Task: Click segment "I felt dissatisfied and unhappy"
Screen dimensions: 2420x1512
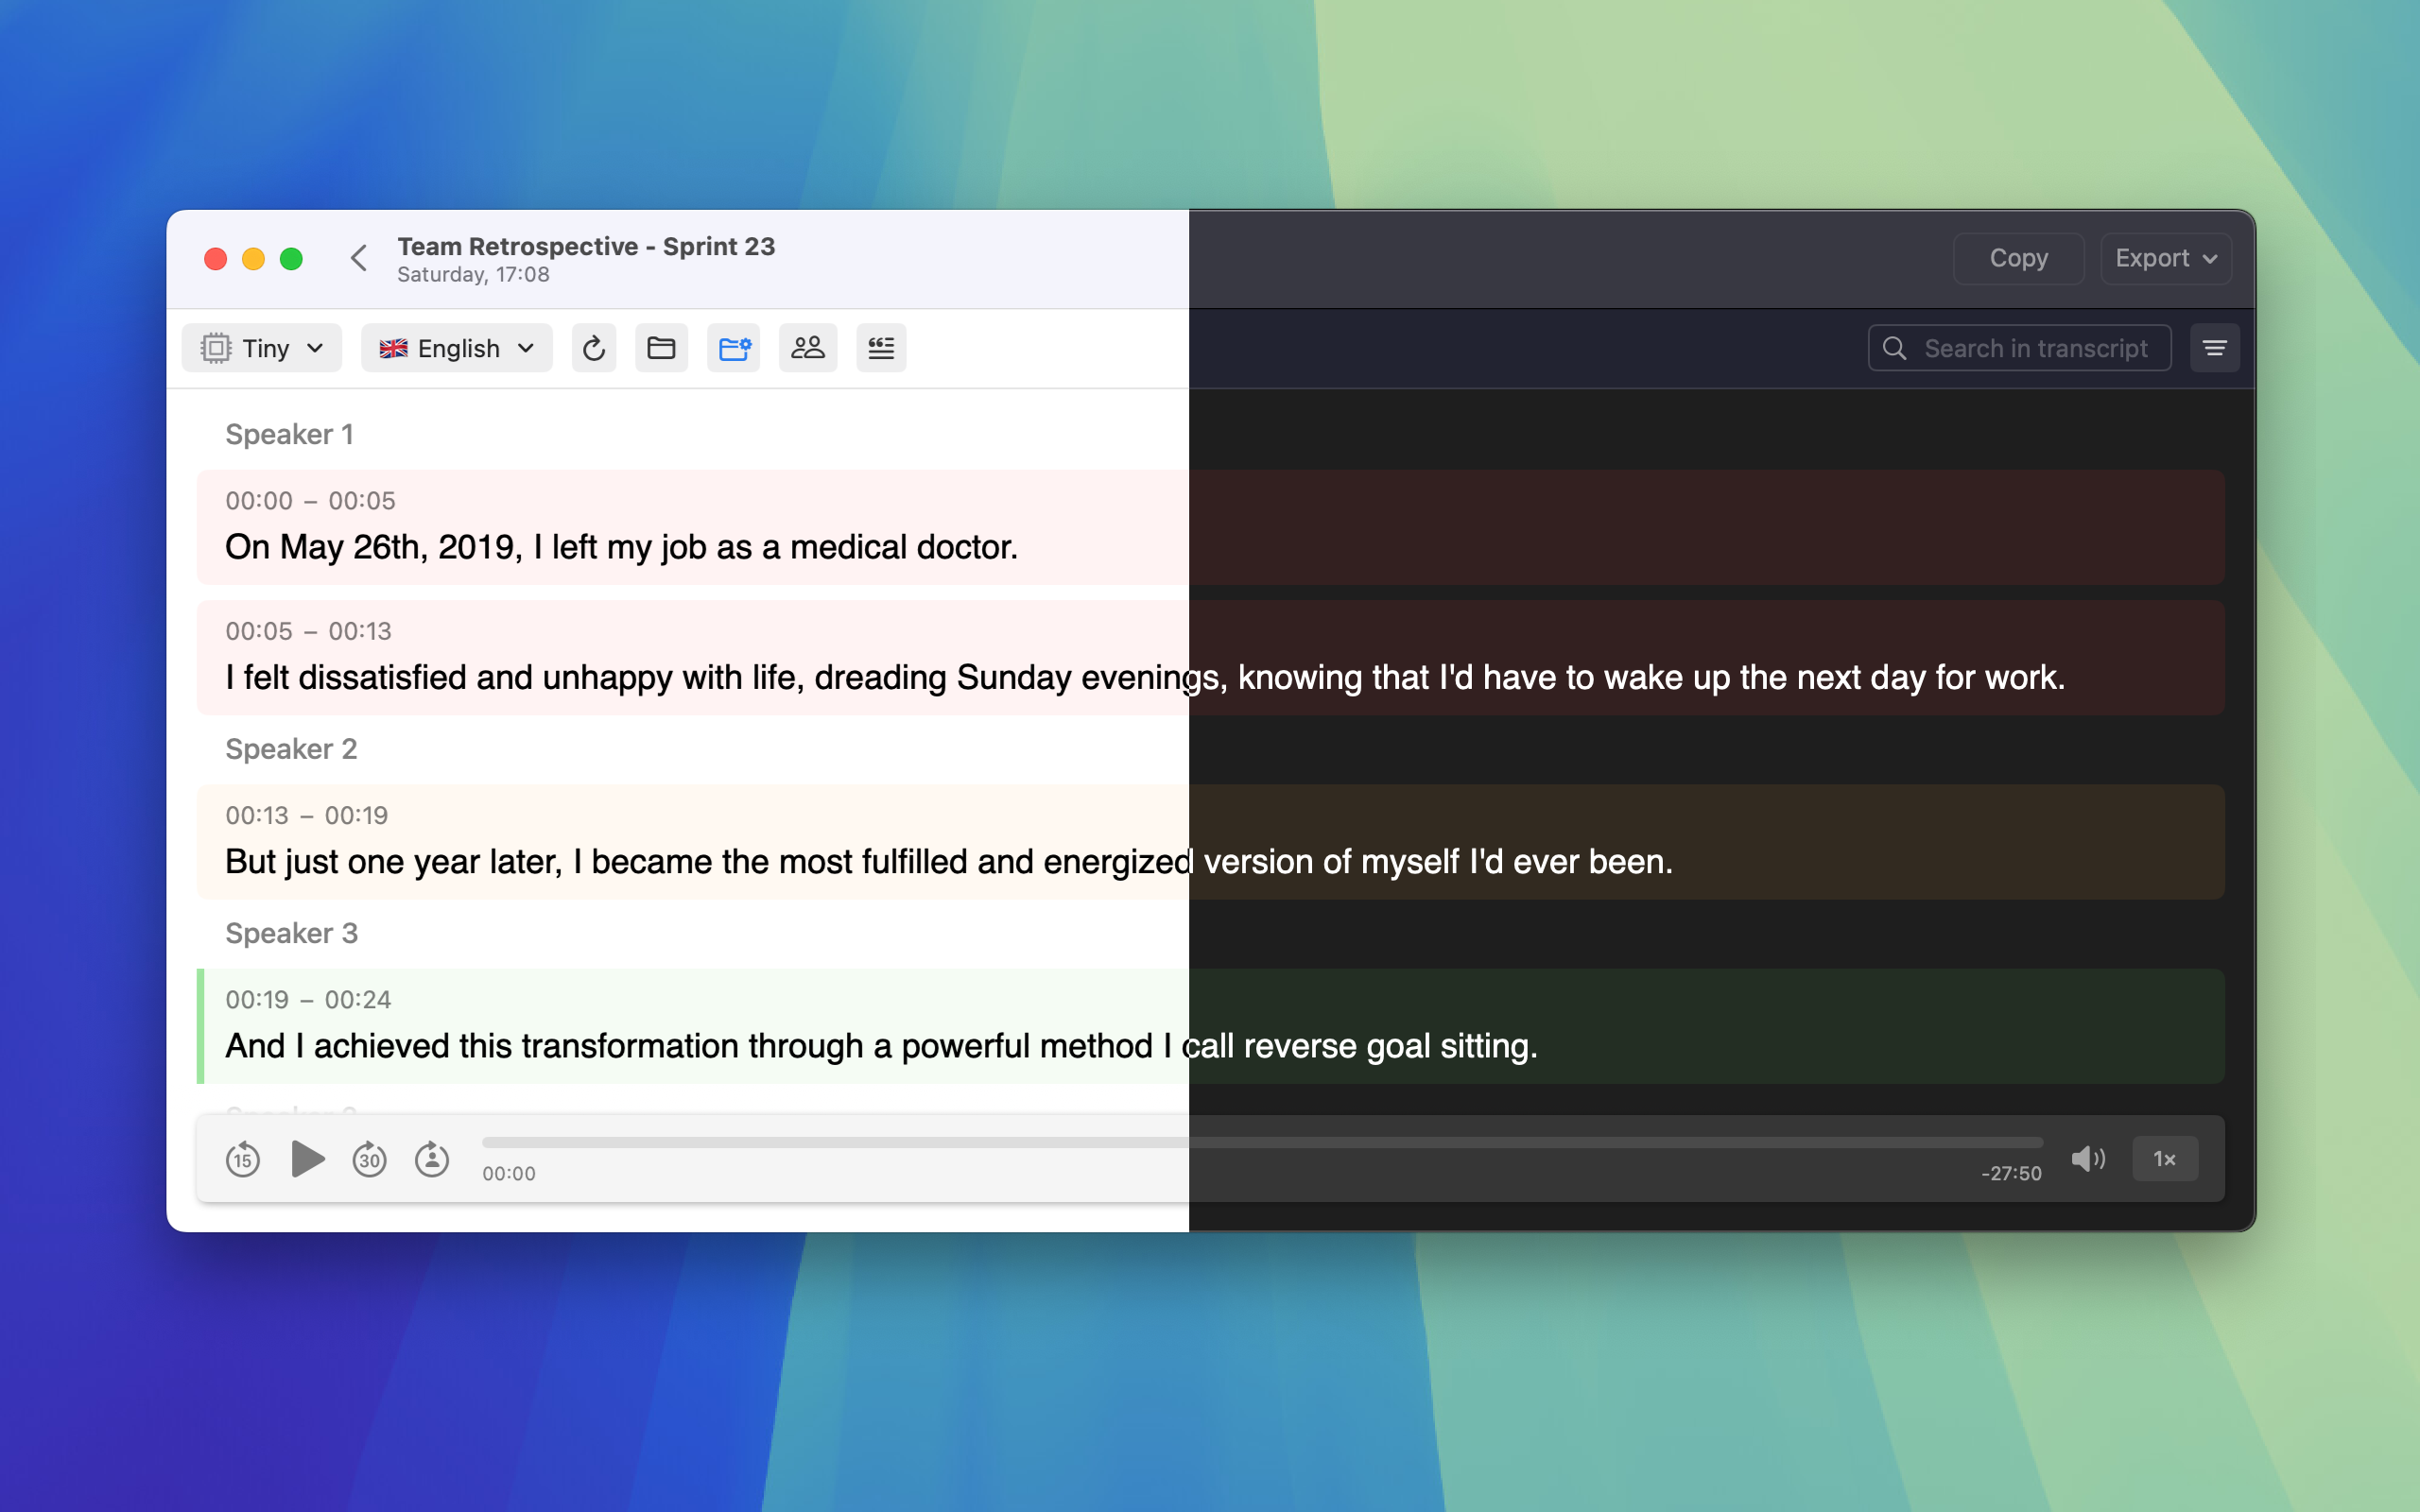Action: tap(1211, 657)
